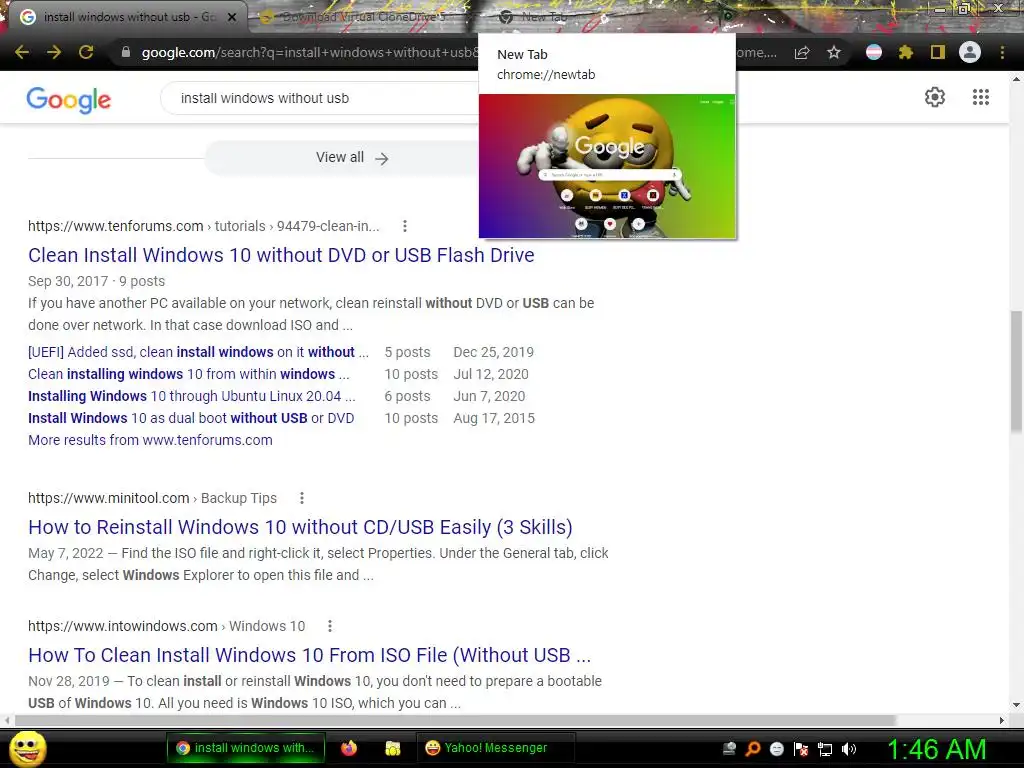Open Clean Install Windows 10 without DVD link

click(x=281, y=255)
